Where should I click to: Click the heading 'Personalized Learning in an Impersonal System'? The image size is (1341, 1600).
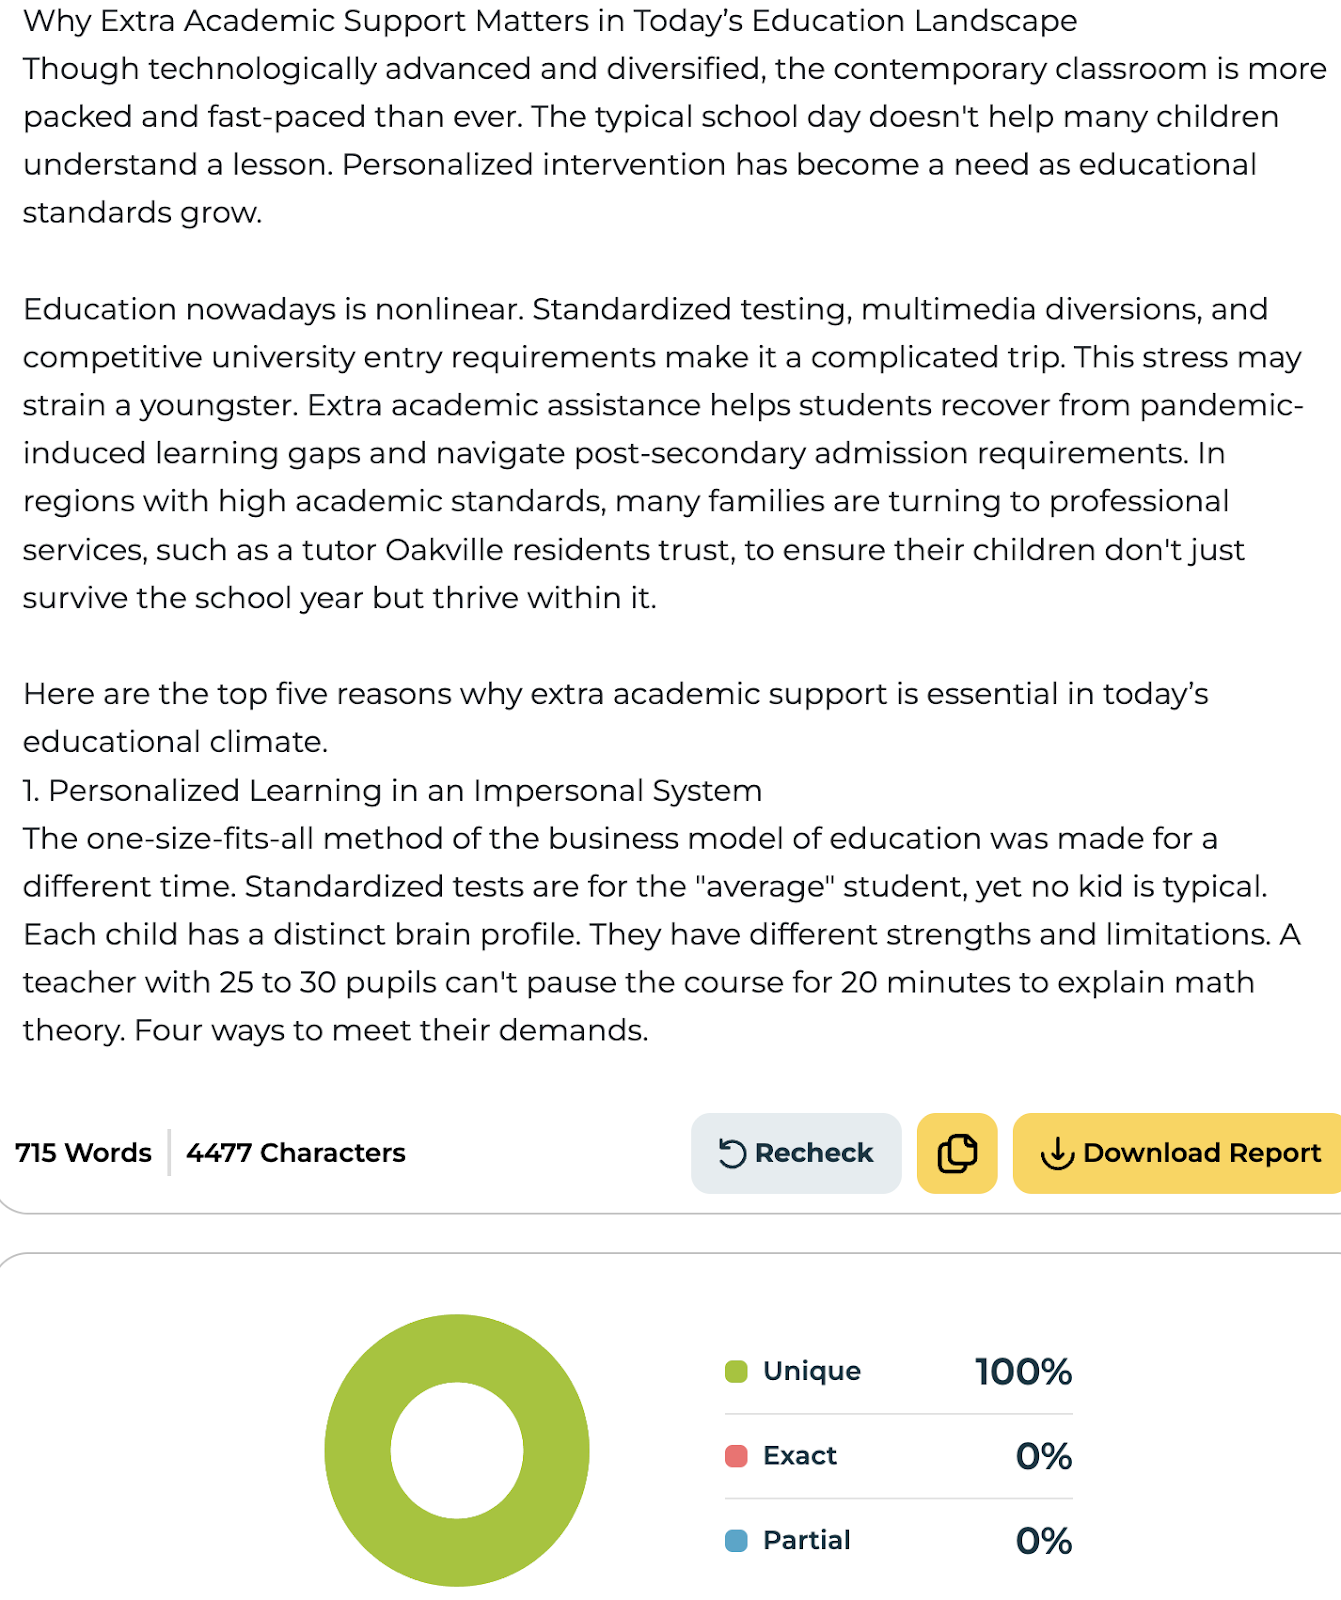(405, 791)
